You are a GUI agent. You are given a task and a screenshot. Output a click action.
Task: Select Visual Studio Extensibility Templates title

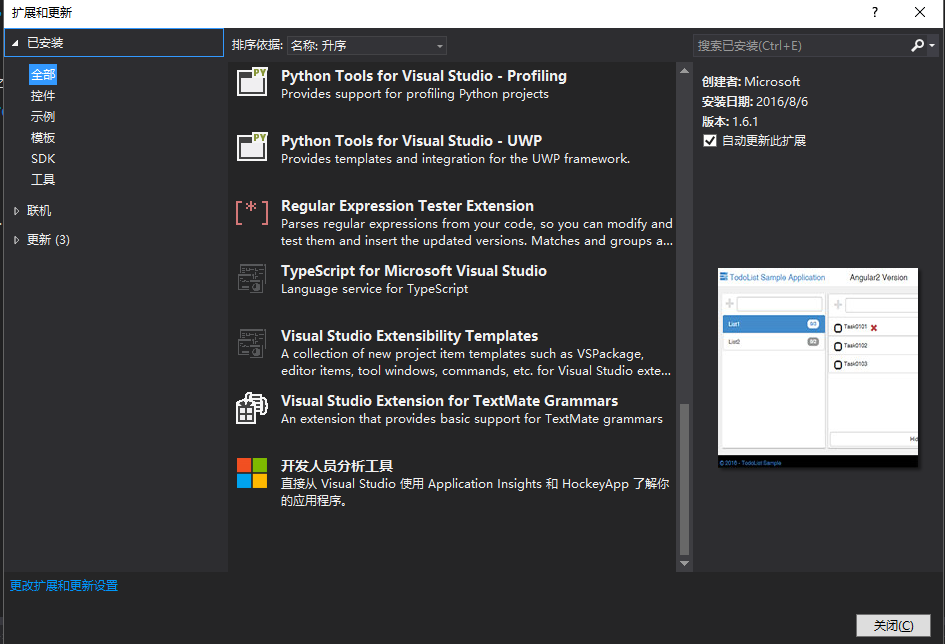pyautogui.click(x=409, y=336)
